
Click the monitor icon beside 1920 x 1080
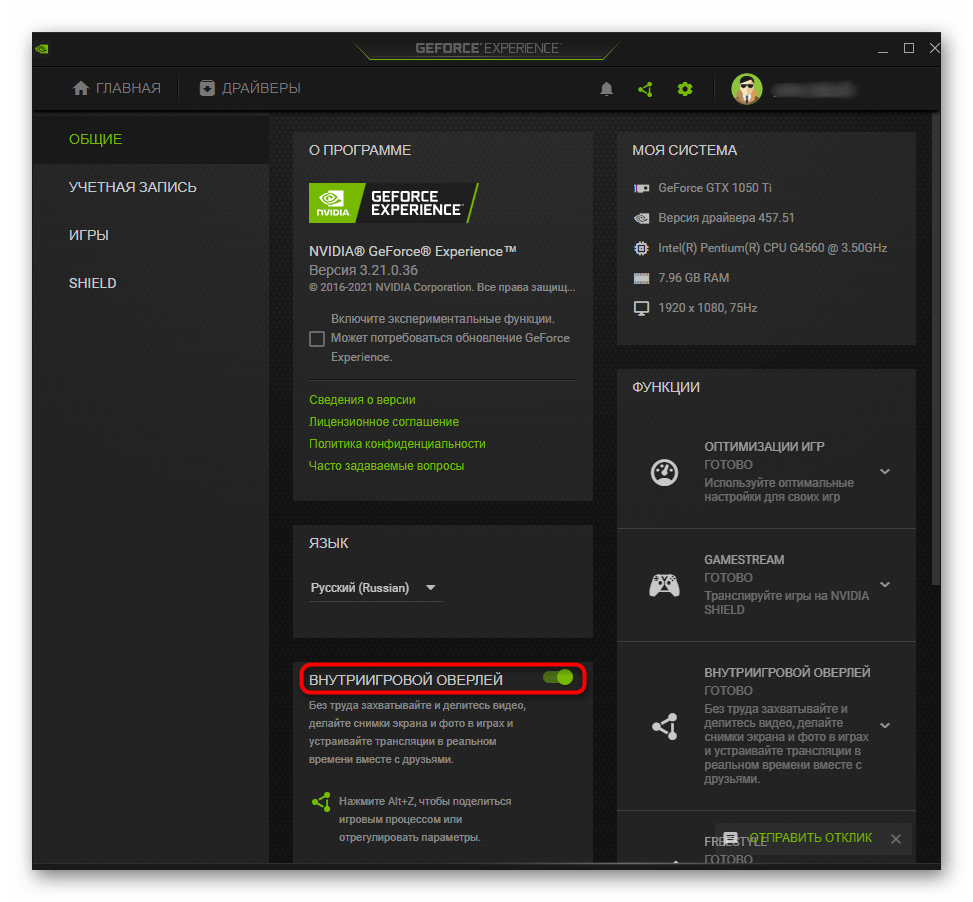641,308
